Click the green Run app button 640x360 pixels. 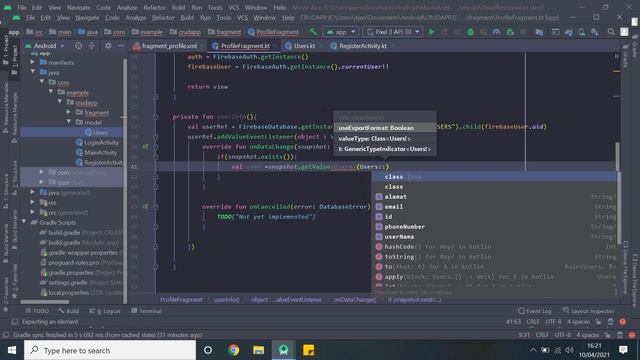click(x=431, y=32)
